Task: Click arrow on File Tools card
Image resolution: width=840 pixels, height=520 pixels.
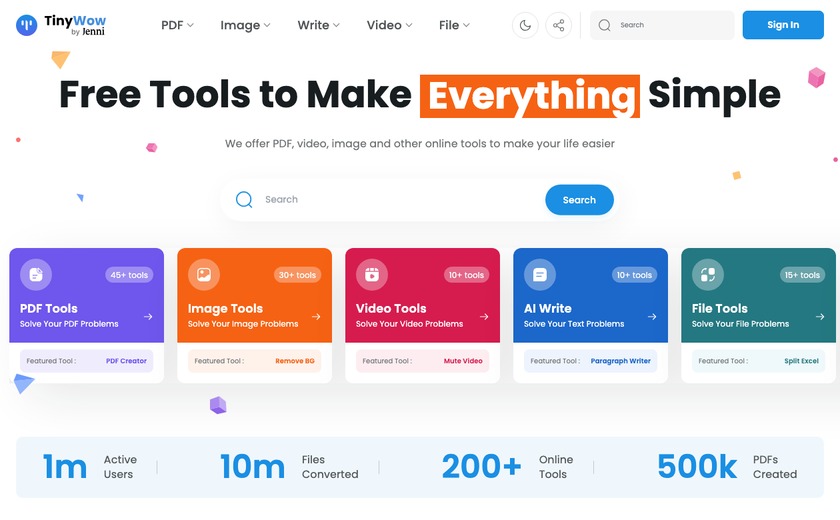Action: click(x=820, y=316)
